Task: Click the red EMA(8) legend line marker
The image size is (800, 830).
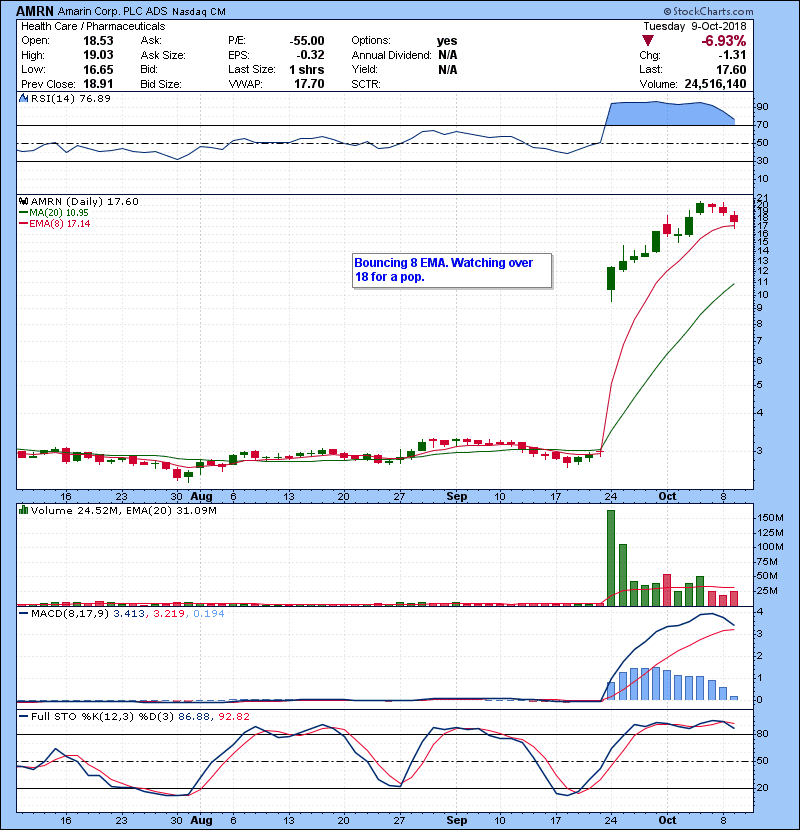Action: pyautogui.click(x=23, y=223)
